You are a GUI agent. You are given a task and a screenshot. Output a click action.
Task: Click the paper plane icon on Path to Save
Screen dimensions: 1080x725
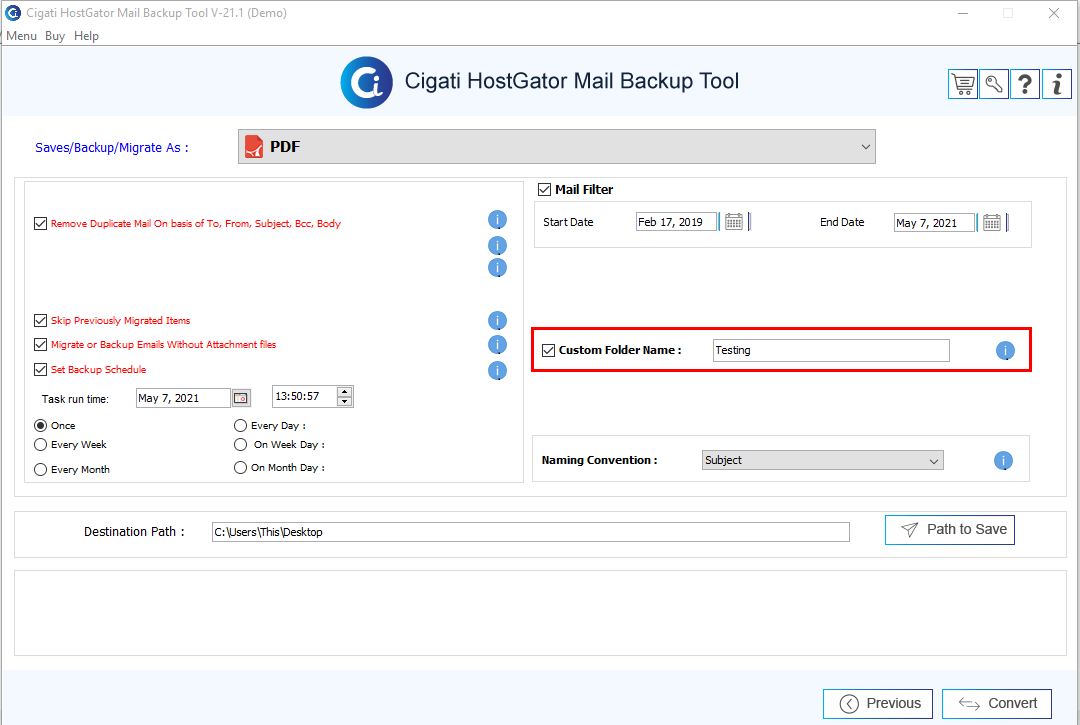(x=909, y=529)
